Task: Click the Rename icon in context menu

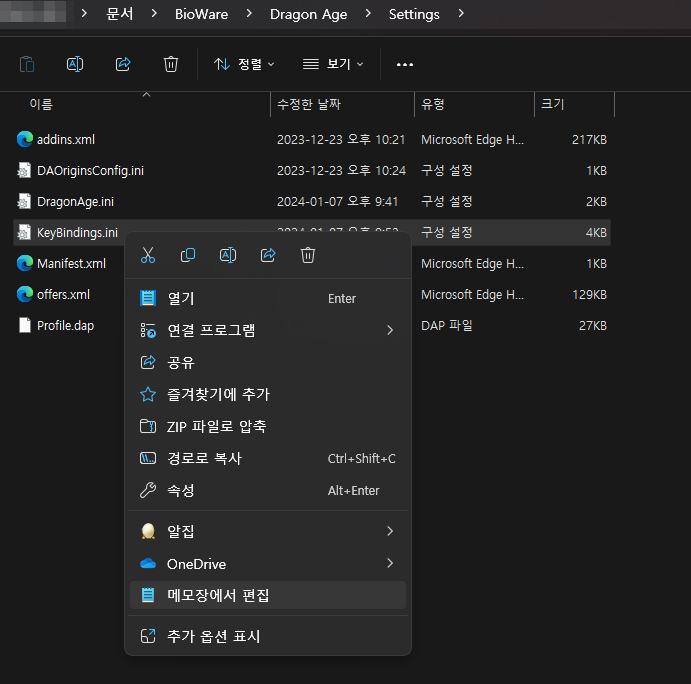Action: [228, 255]
